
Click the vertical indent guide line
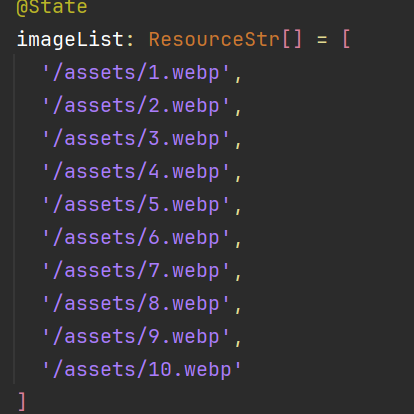coord(14,219)
